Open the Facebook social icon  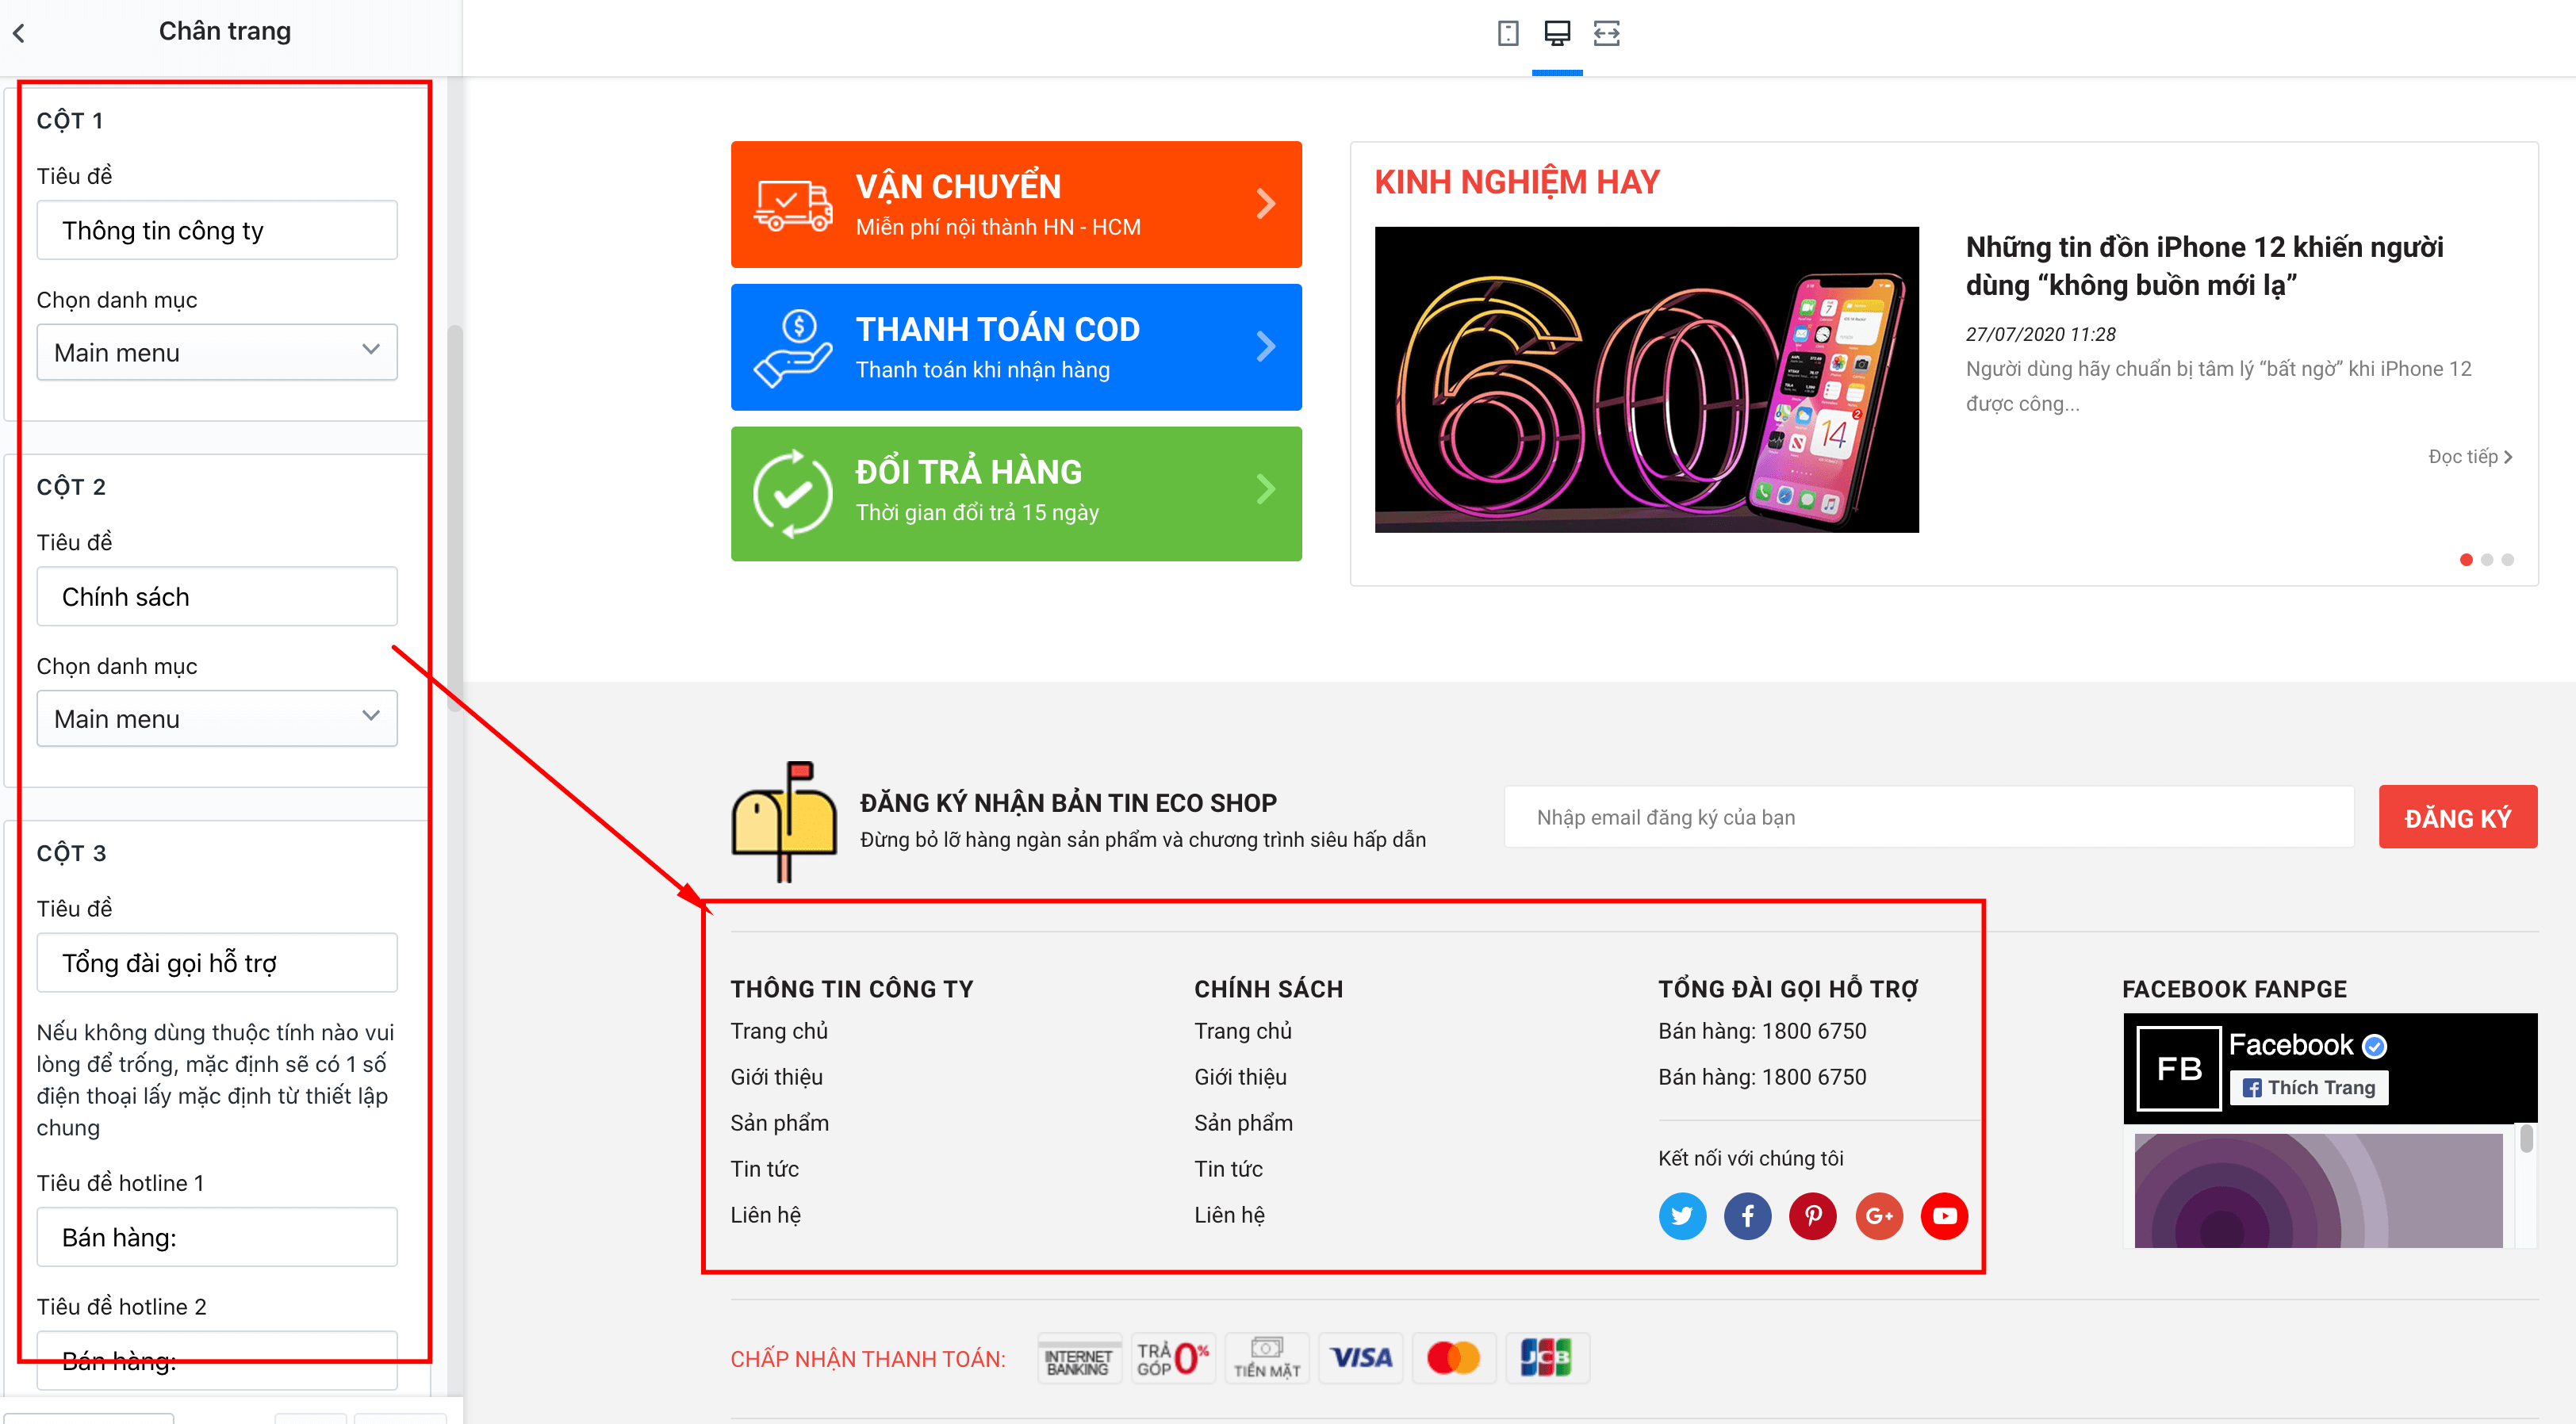[x=1747, y=1216]
